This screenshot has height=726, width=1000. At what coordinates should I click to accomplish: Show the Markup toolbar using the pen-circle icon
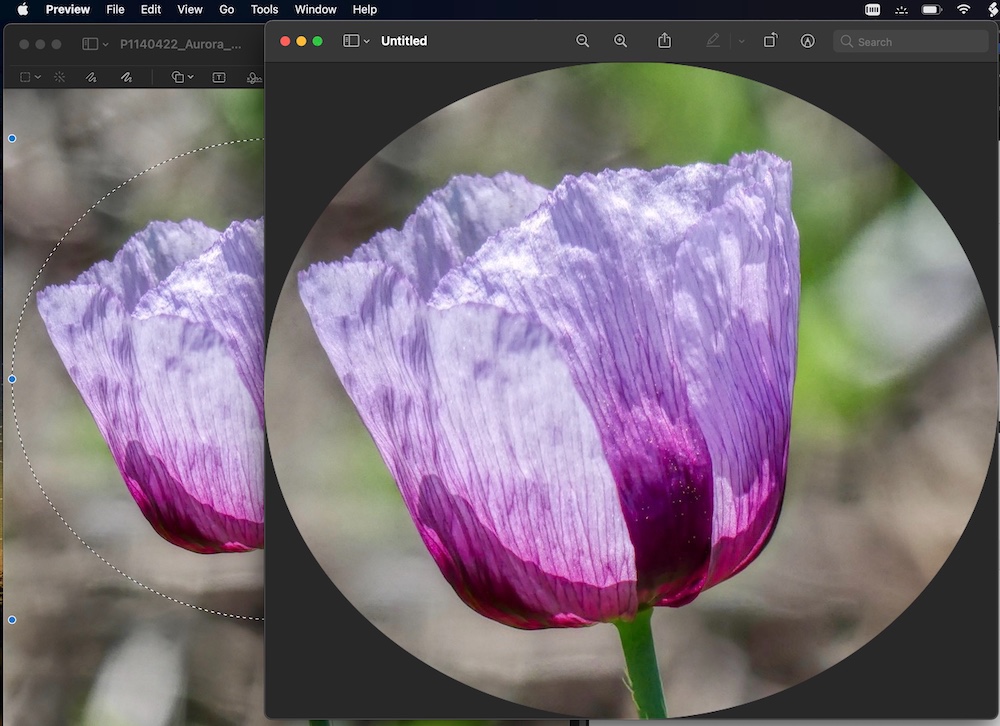[807, 41]
